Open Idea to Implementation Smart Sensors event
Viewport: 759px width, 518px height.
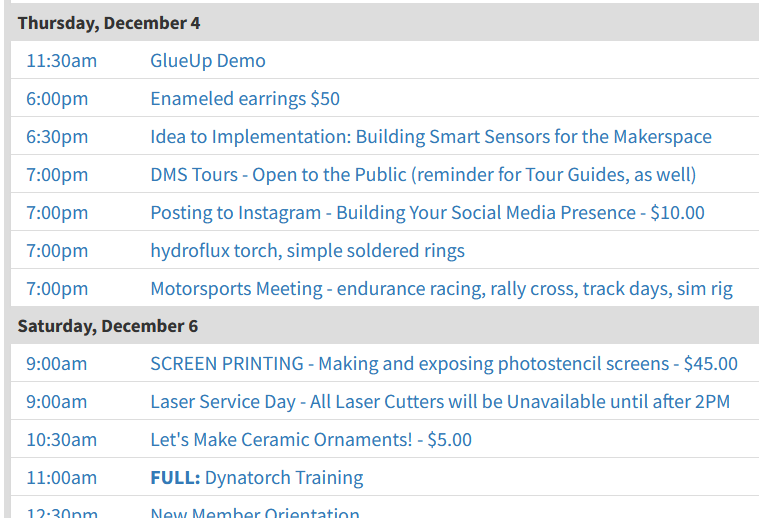tap(431, 137)
